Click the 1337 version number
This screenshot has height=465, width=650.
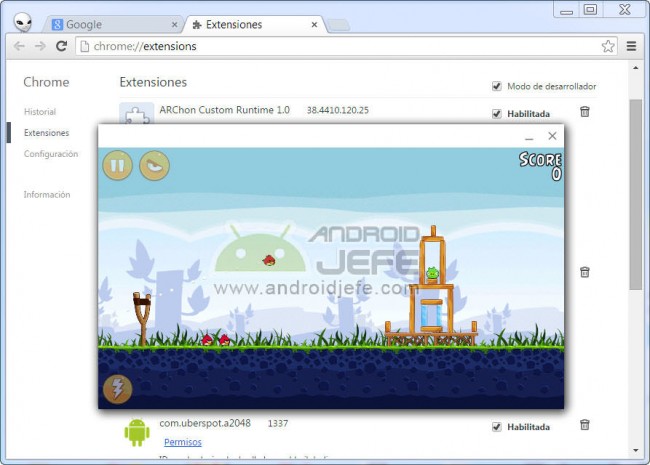[278, 424]
